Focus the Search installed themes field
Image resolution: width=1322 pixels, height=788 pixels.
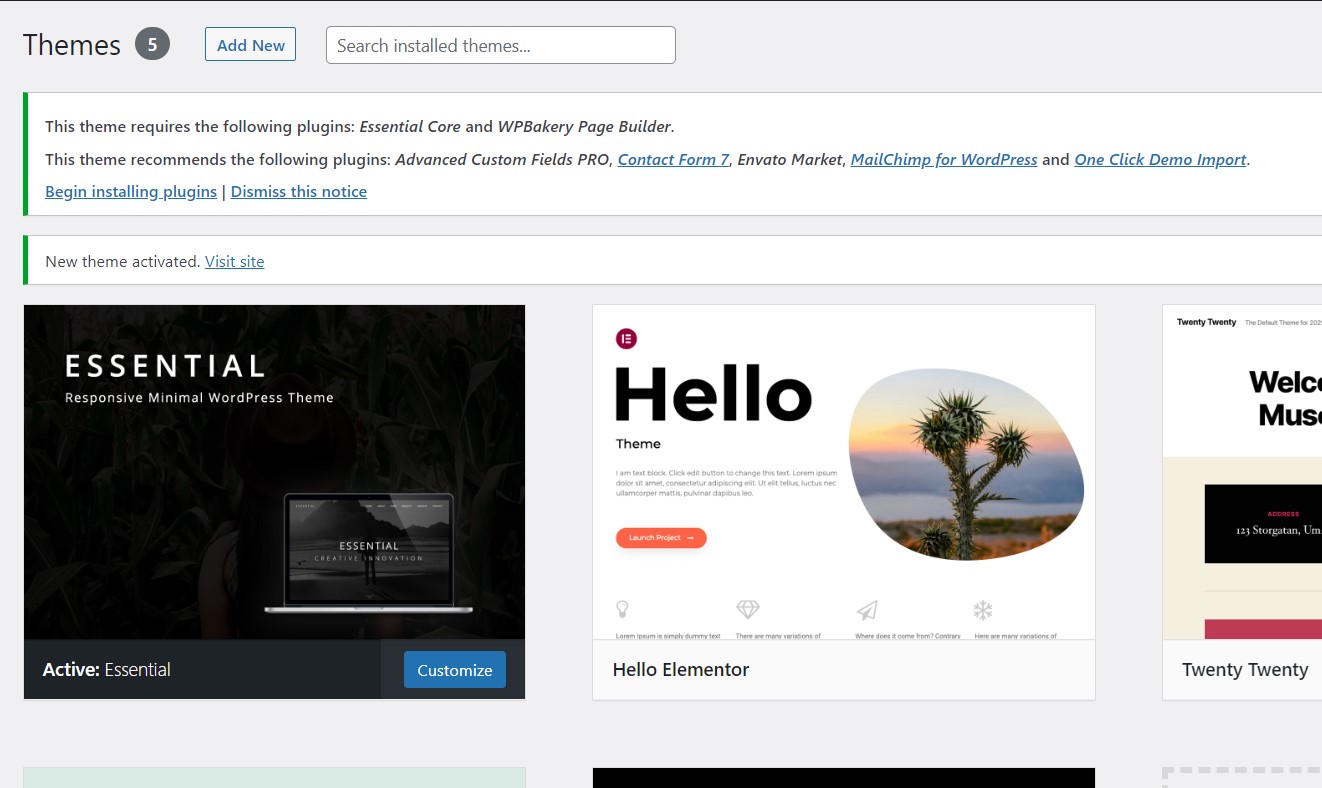coord(500,45)
